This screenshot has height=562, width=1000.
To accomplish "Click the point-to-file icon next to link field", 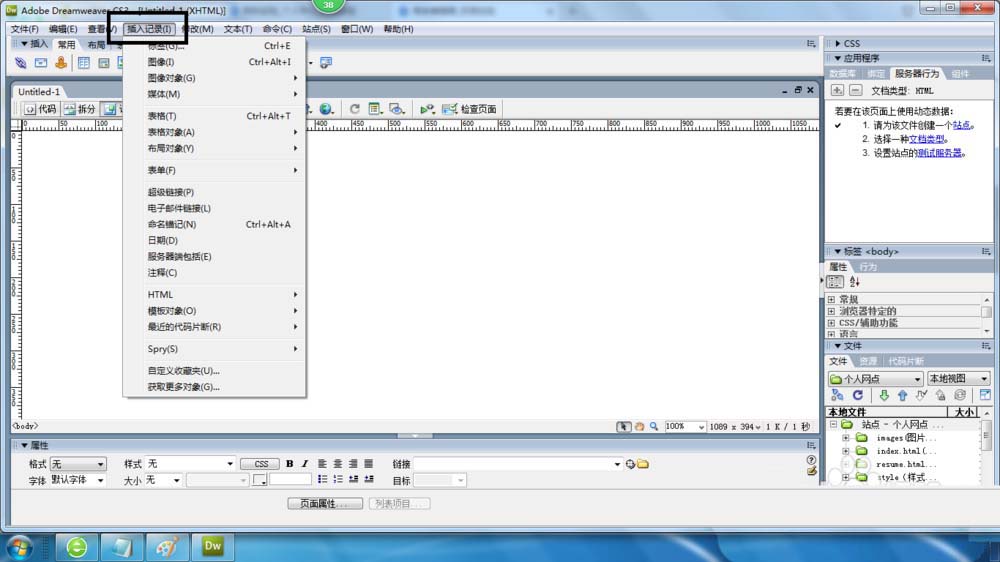I will click(x=630, y=464).
